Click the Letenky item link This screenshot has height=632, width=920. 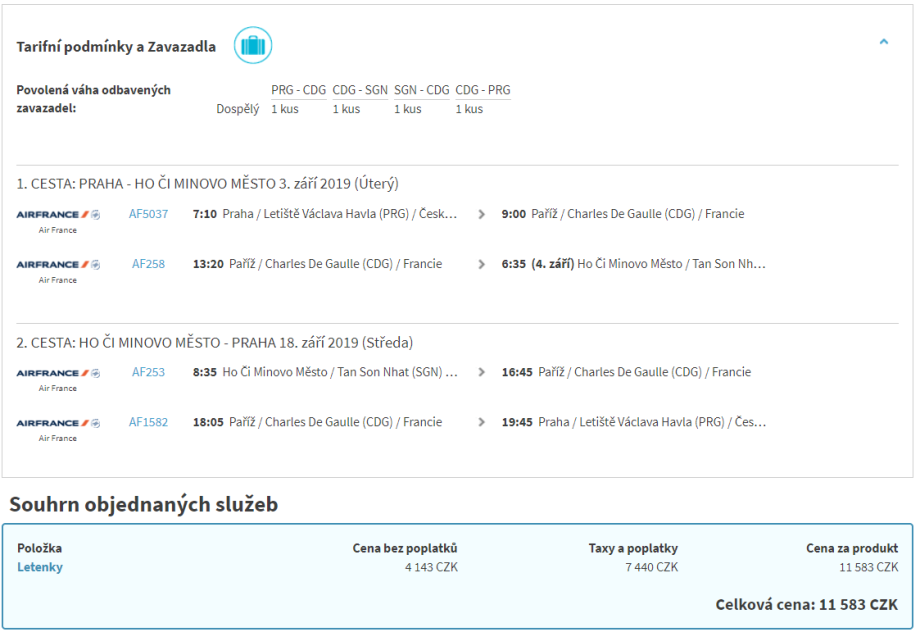pos(40,567)
